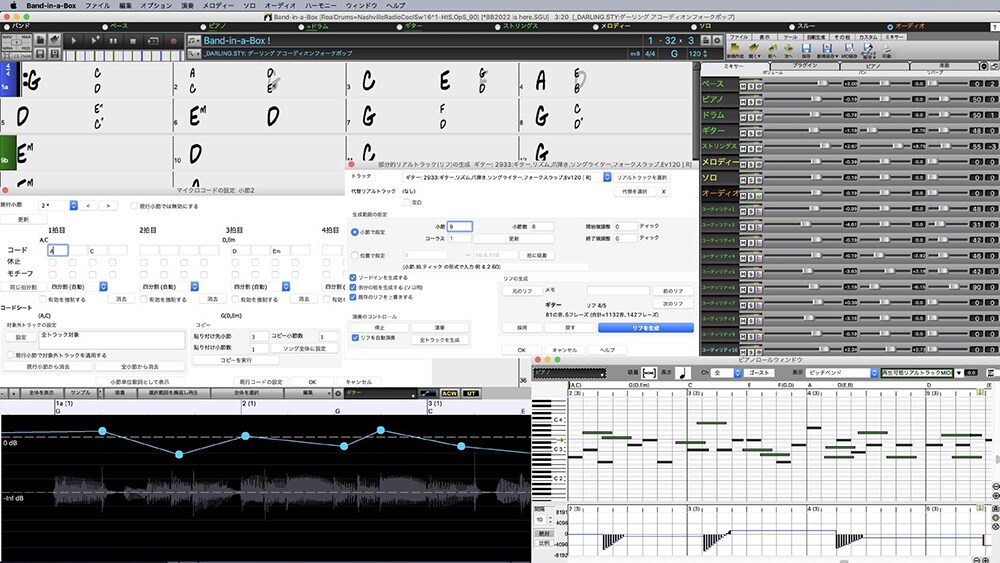This screenshot has width=1000, height=563.
Task: Click キャンセル in riff generation dialog
Action: pos(564,350)
